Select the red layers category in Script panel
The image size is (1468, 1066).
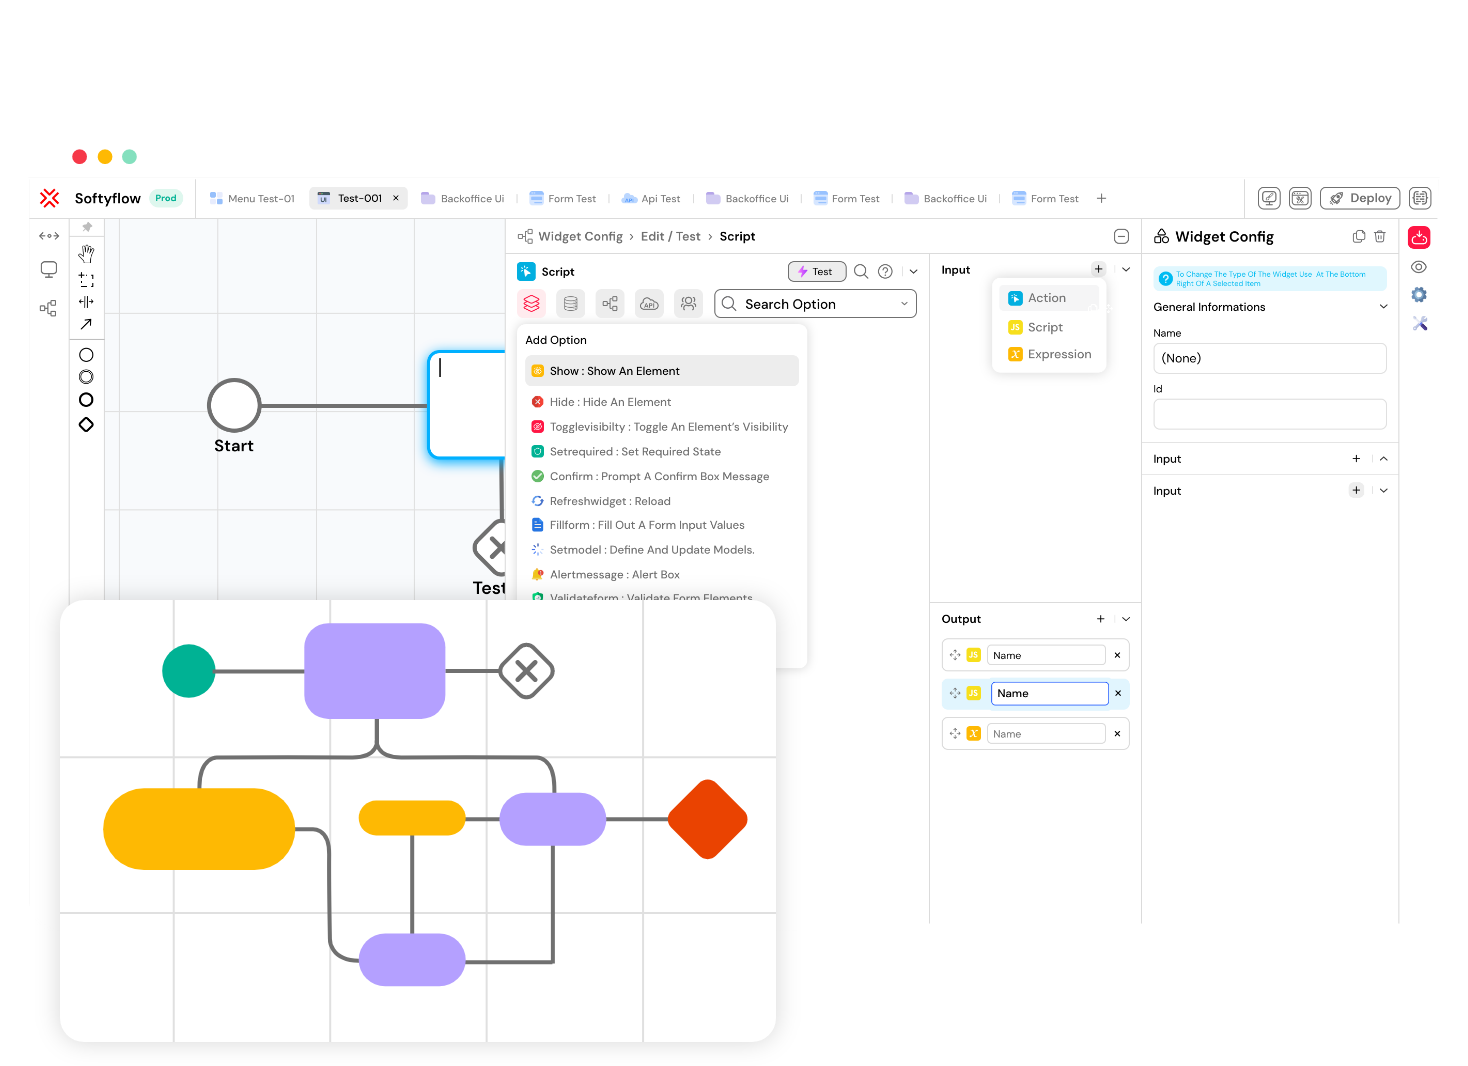pos(532,303)
